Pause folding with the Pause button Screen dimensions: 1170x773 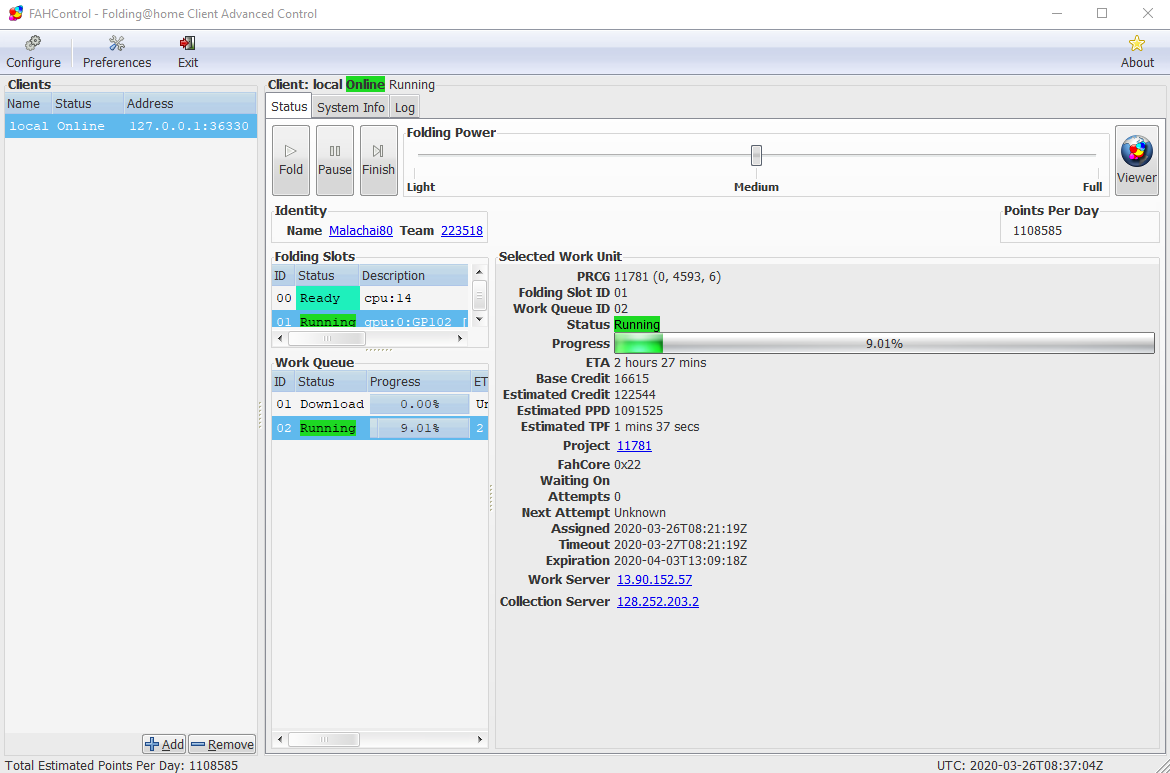click(x=335, y=160)
